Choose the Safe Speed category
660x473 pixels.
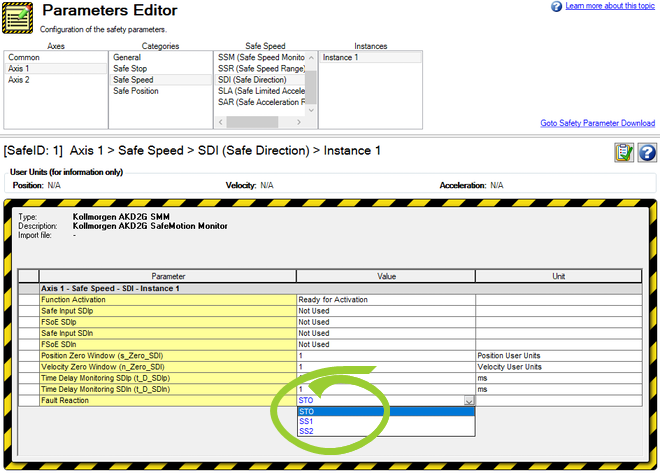tap(160, 80)
